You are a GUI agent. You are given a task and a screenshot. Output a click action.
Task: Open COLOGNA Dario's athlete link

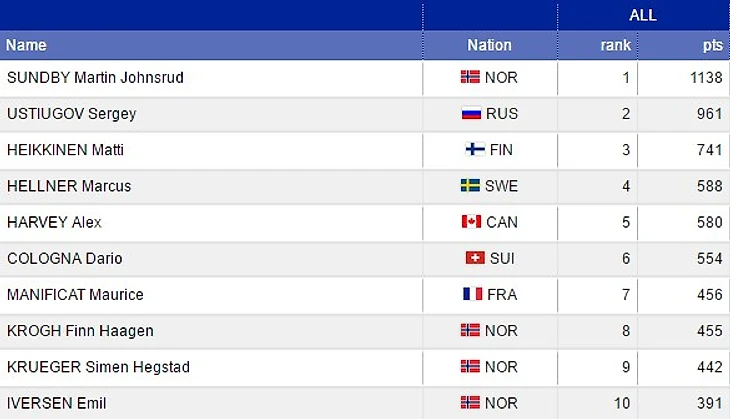65,258
